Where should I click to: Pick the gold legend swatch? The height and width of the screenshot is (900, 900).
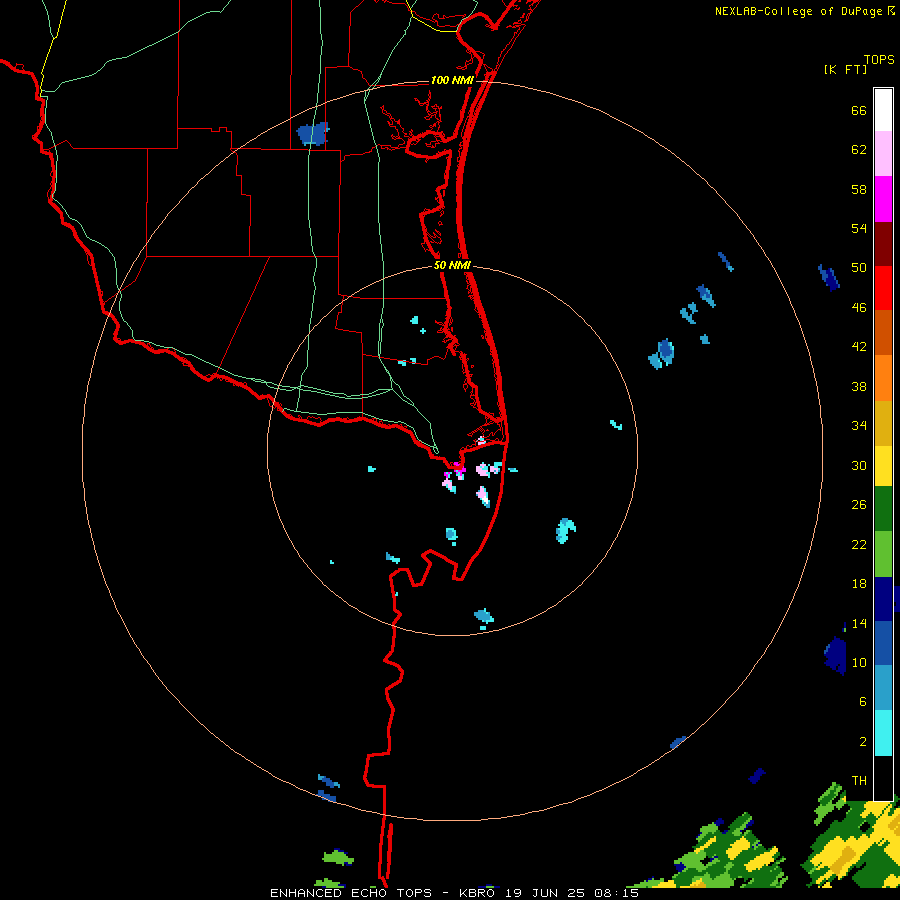tap(883, 422)
